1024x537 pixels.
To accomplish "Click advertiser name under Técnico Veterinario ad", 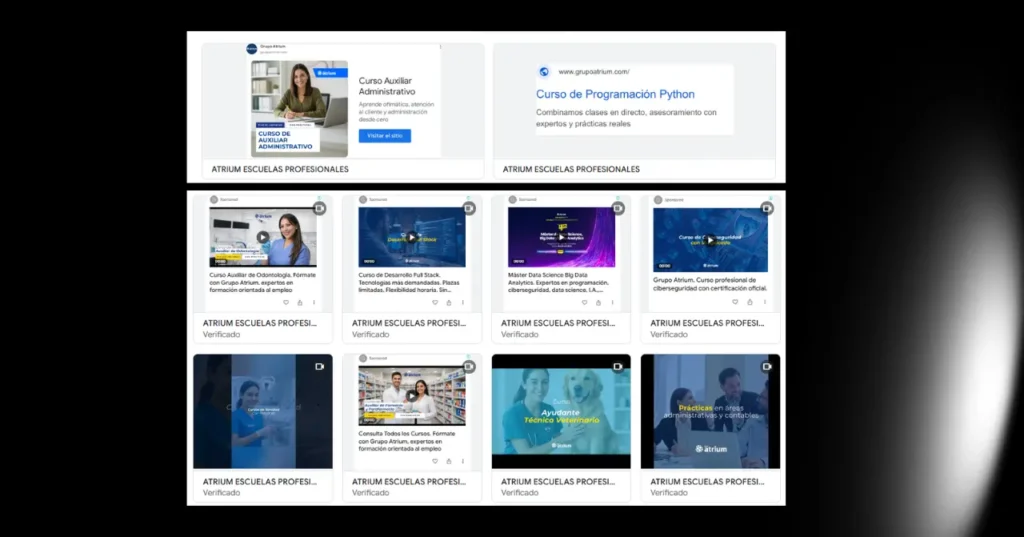I will pyautogui.click(x=558, y=481).
